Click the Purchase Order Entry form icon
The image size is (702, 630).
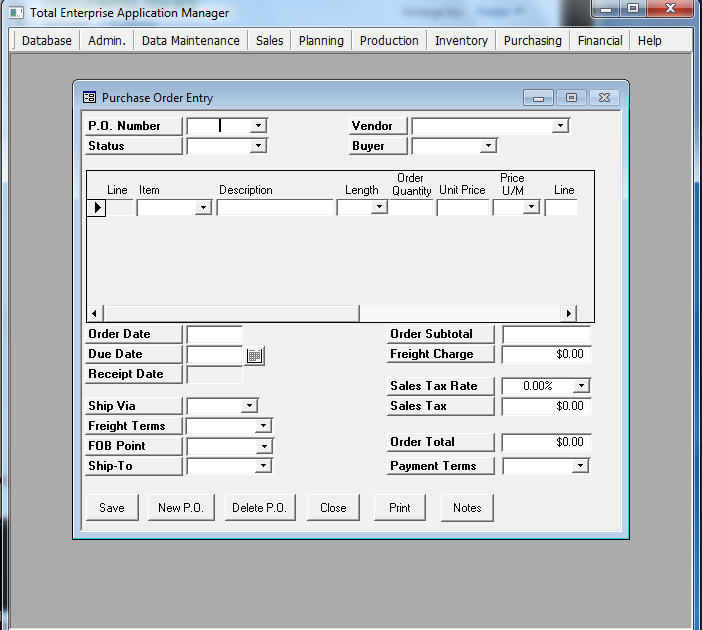point(89,97)
